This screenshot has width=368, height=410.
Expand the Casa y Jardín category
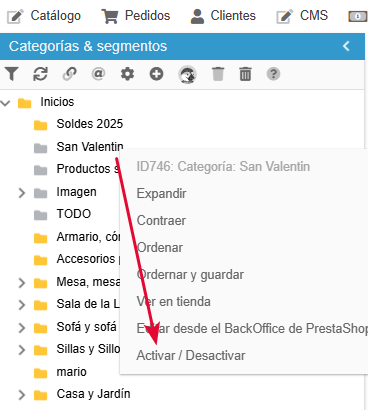[22, 395]
